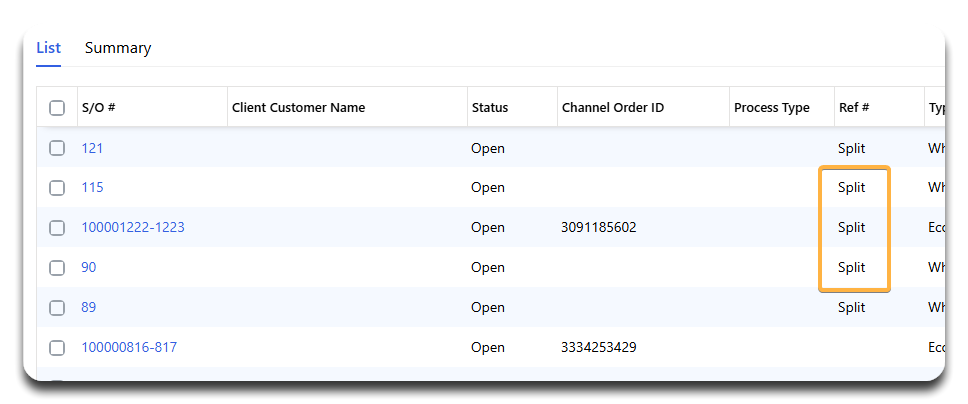Open order 100000816-817 link
The height and width of the screenshot is (404, 968).
pyautogui.click(x=129, y=348)
